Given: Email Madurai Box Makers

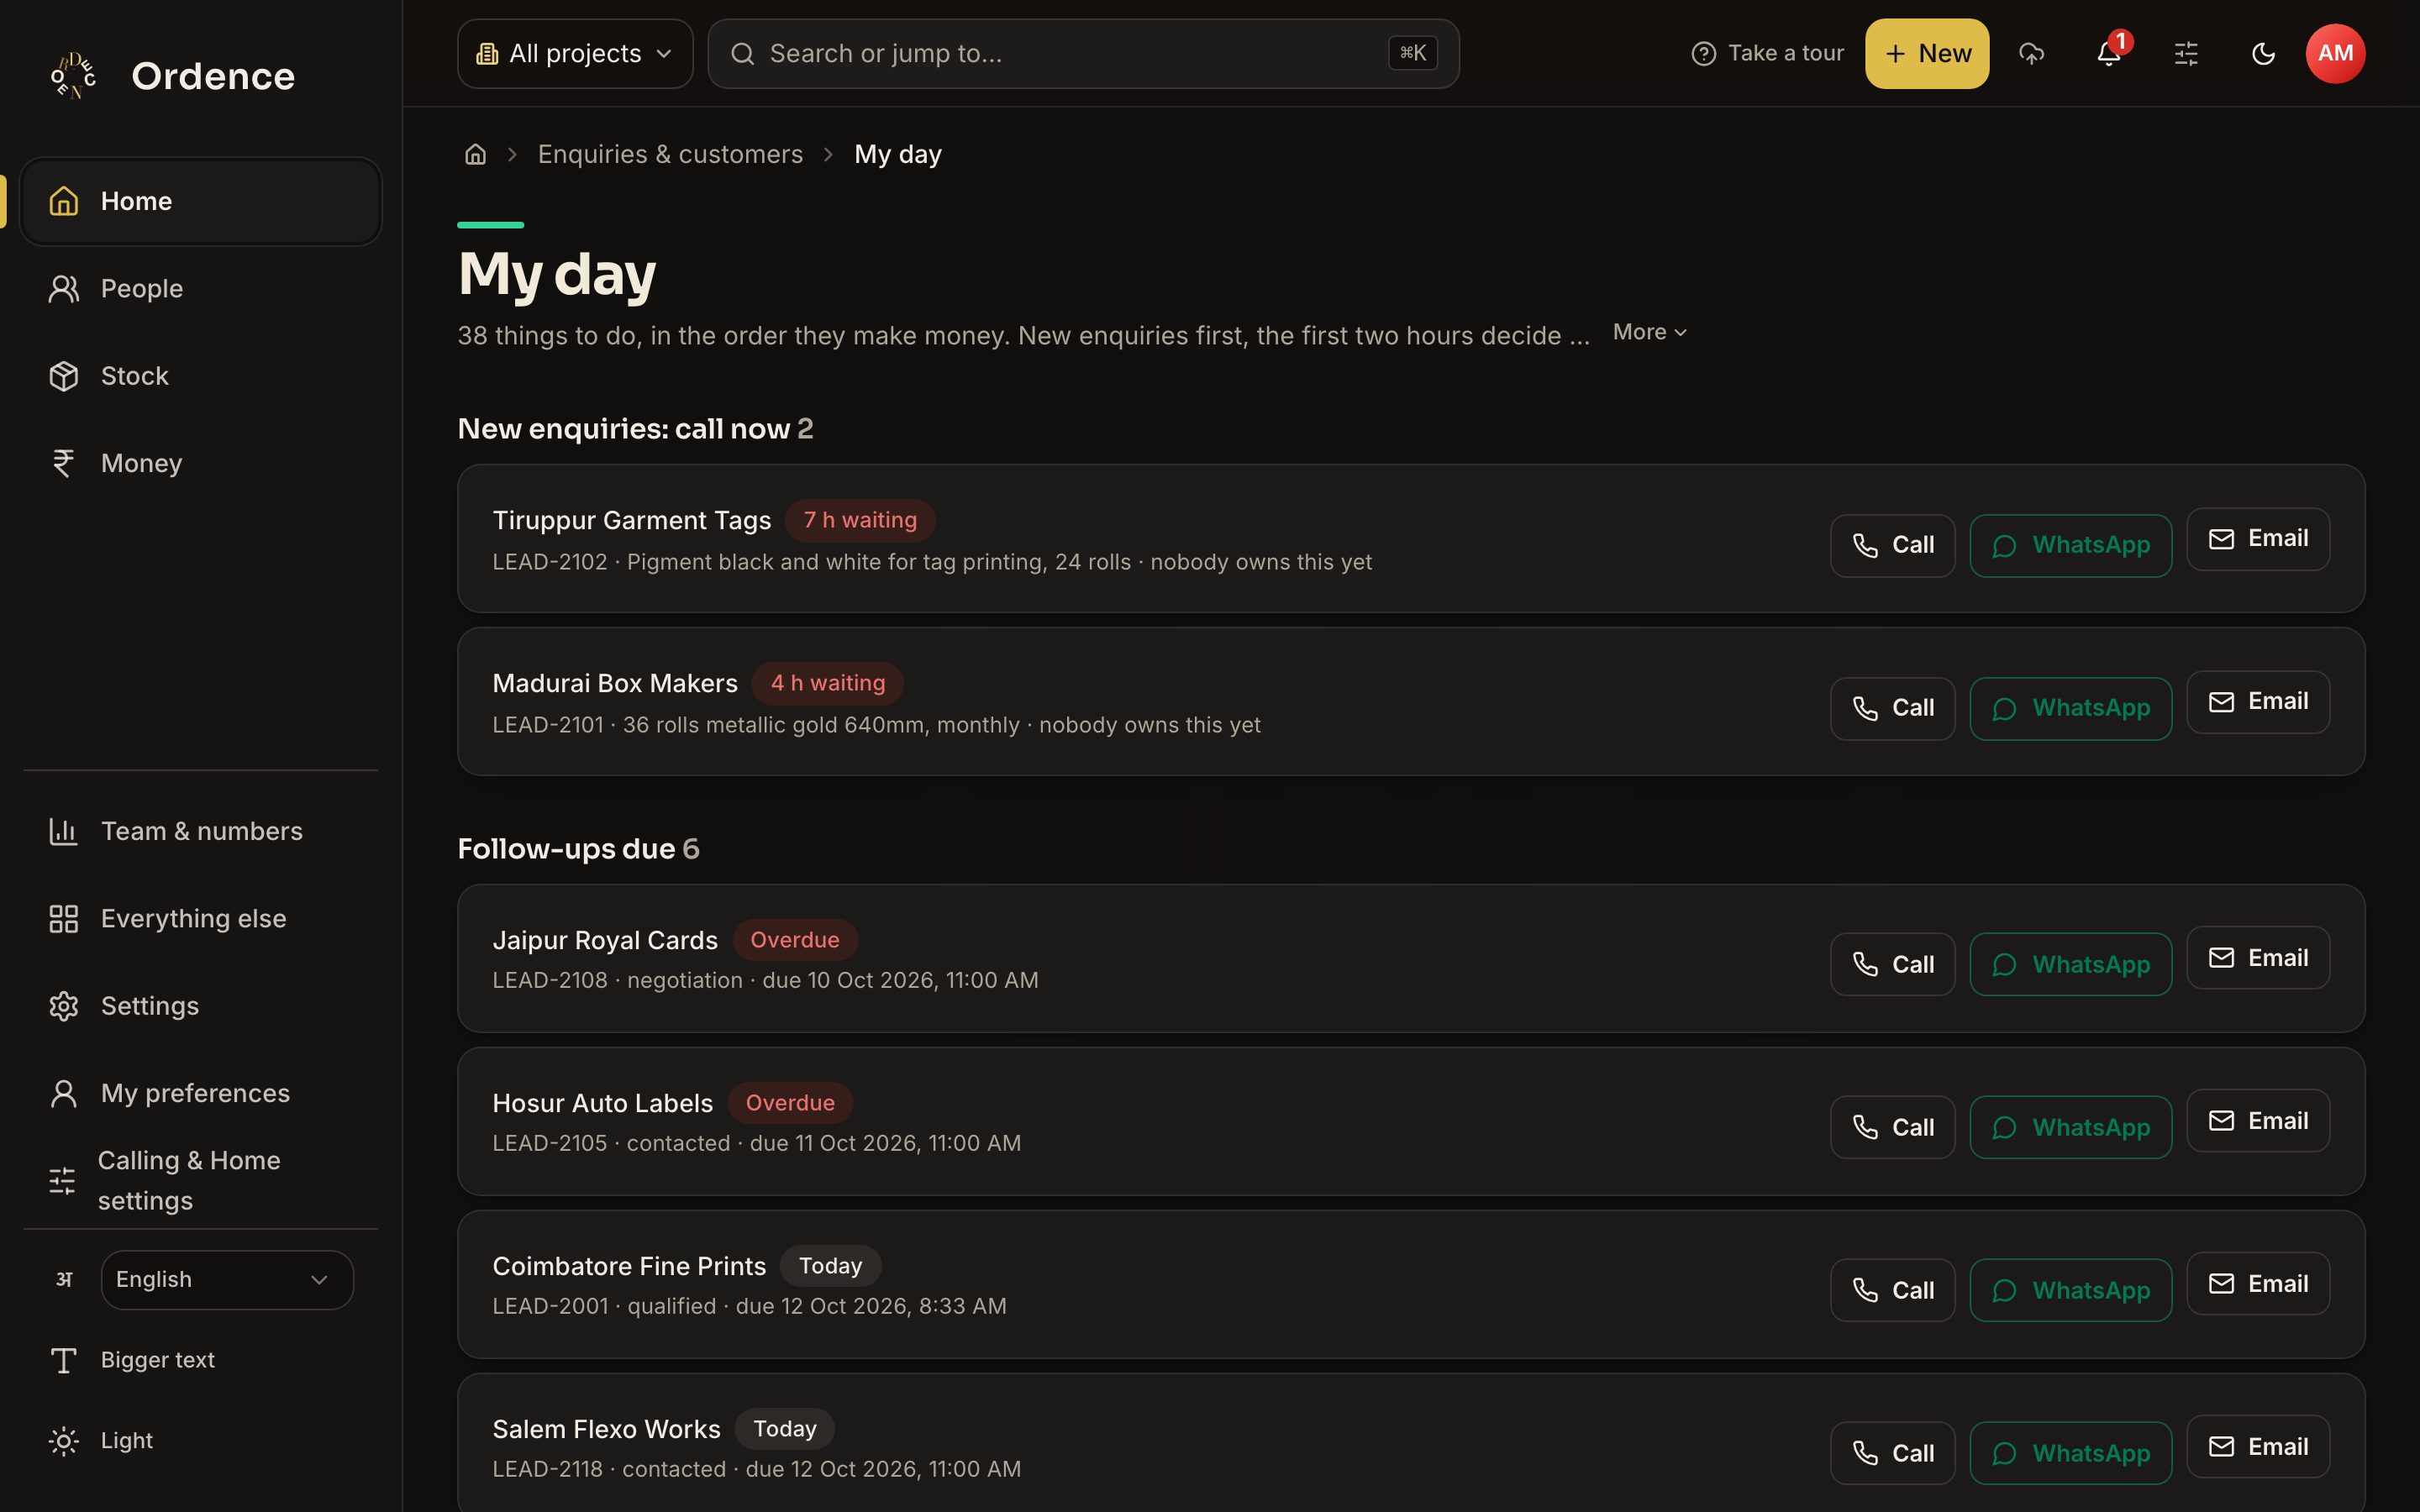Looking at the screenshot, I should click(x=2258, y=702).
